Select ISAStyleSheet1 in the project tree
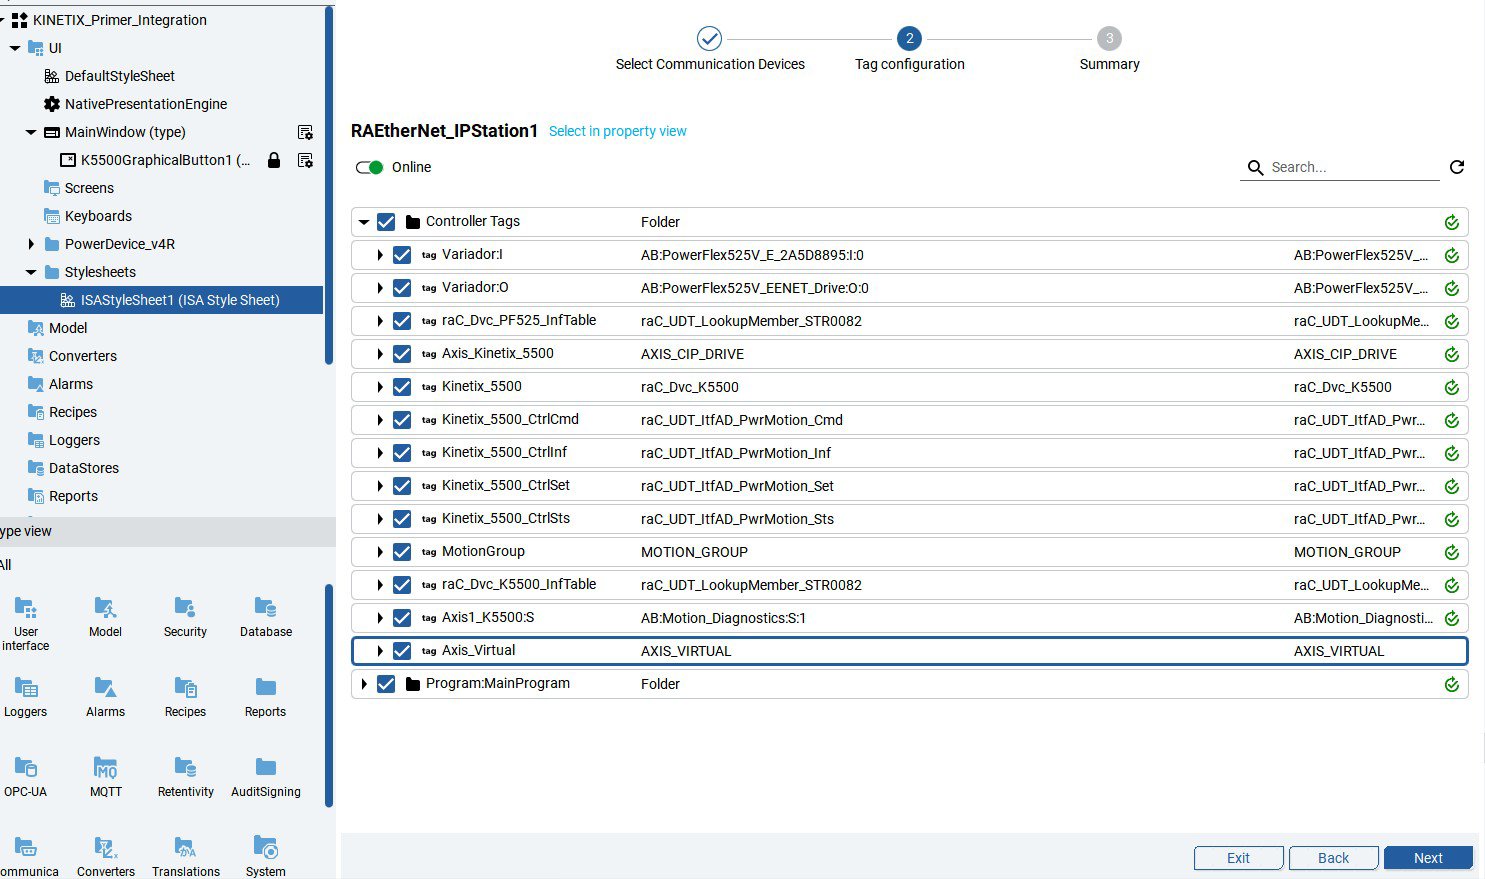This screenshot has width=1485, height=879. (x=161, y=300)
